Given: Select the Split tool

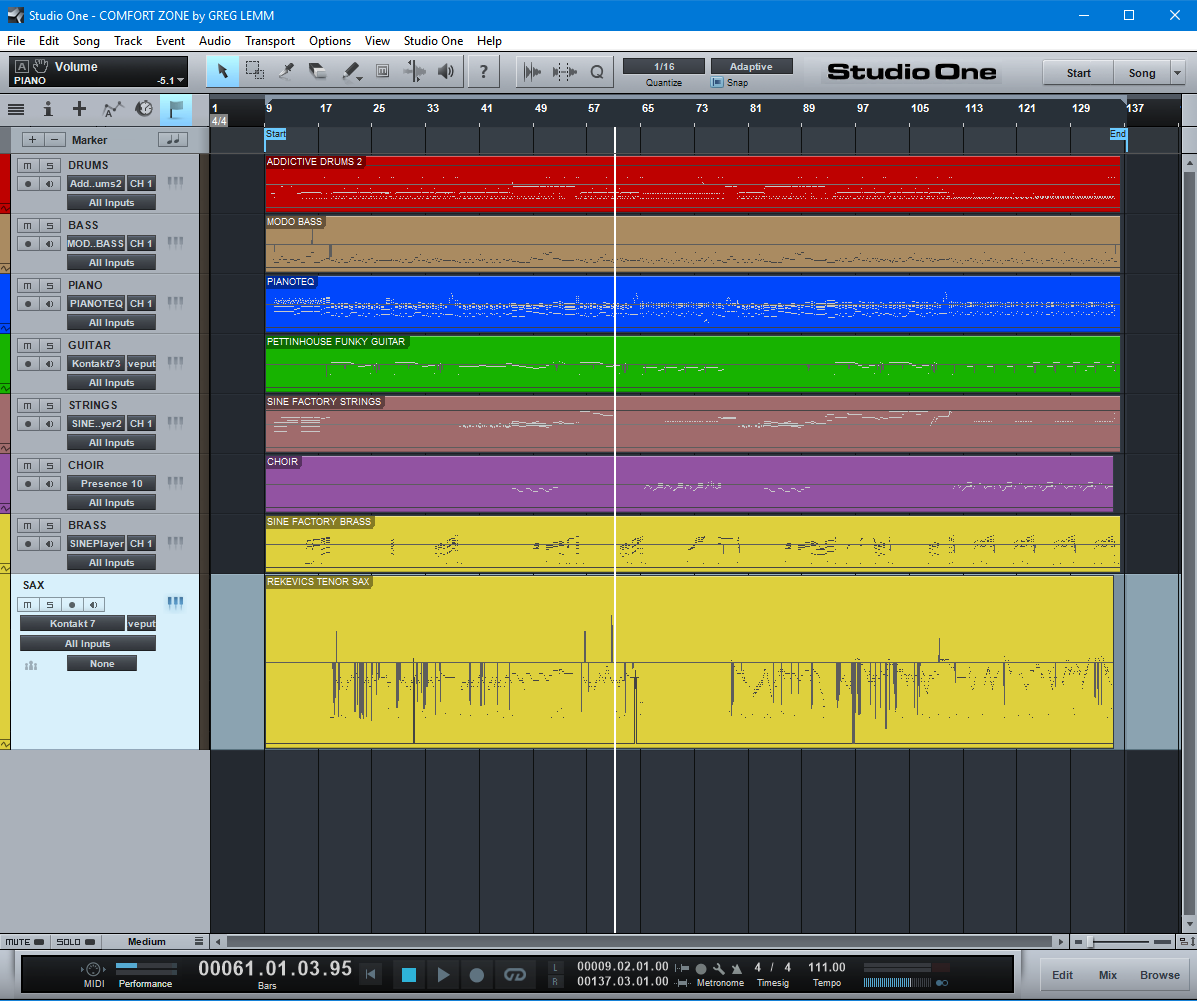Looking at the screenshot, I should point(286,72).
